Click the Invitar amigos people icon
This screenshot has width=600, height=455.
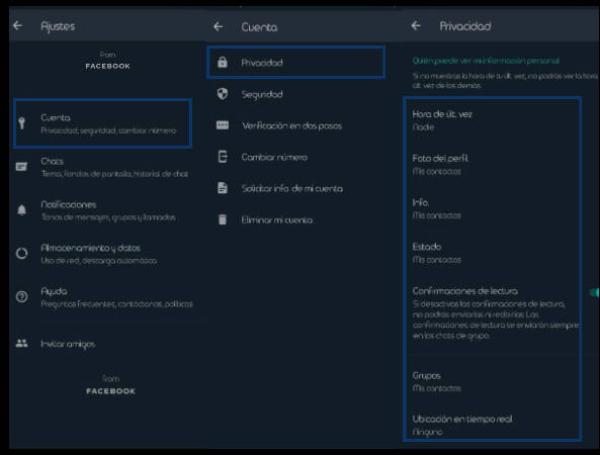click(x=22, y=343)
